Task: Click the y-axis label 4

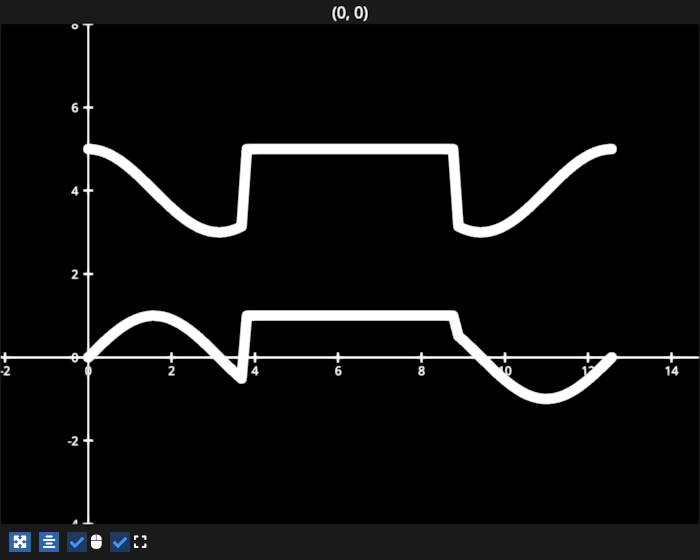Action: pos(75,191)
